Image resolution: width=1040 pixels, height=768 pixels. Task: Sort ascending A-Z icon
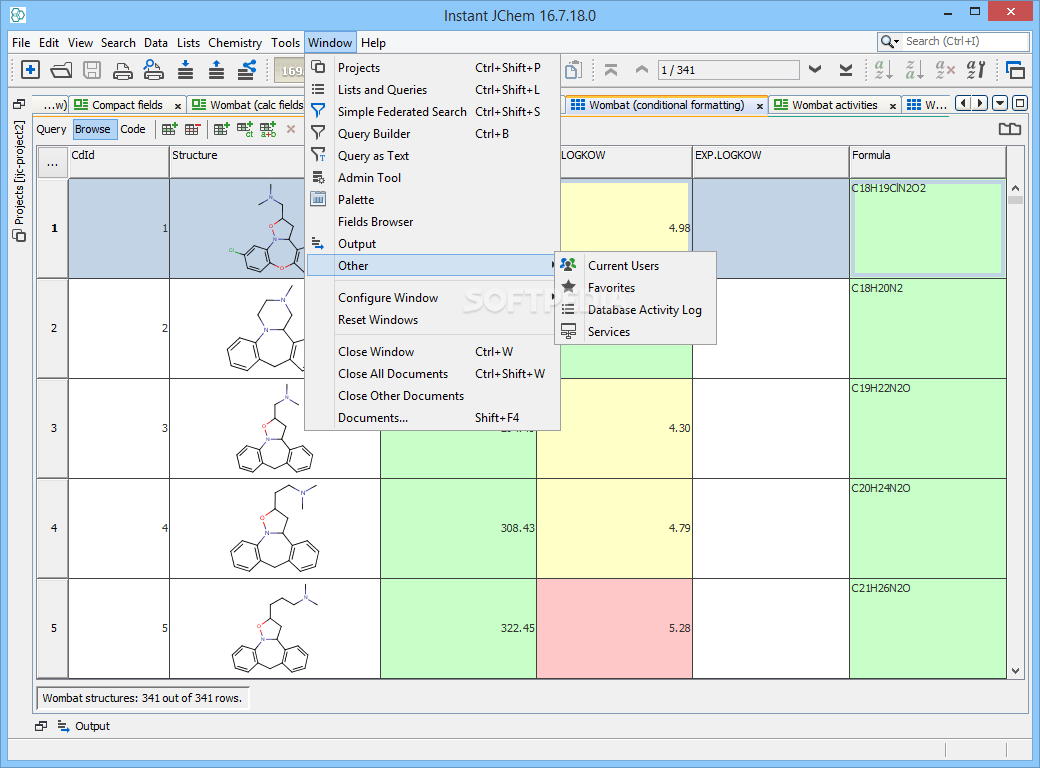[883, 70]
